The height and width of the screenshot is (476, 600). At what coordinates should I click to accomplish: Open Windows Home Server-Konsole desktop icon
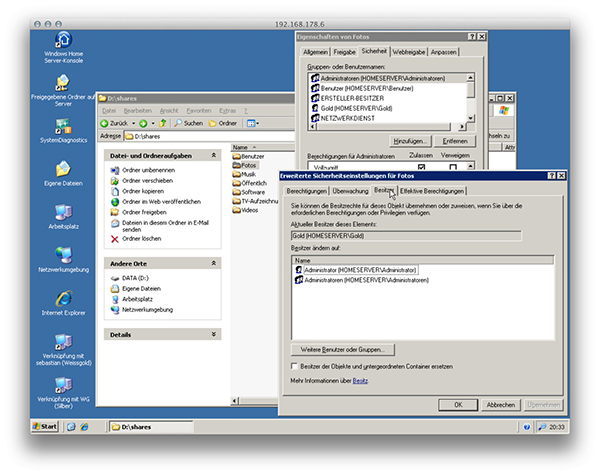[x=63, y=42]
